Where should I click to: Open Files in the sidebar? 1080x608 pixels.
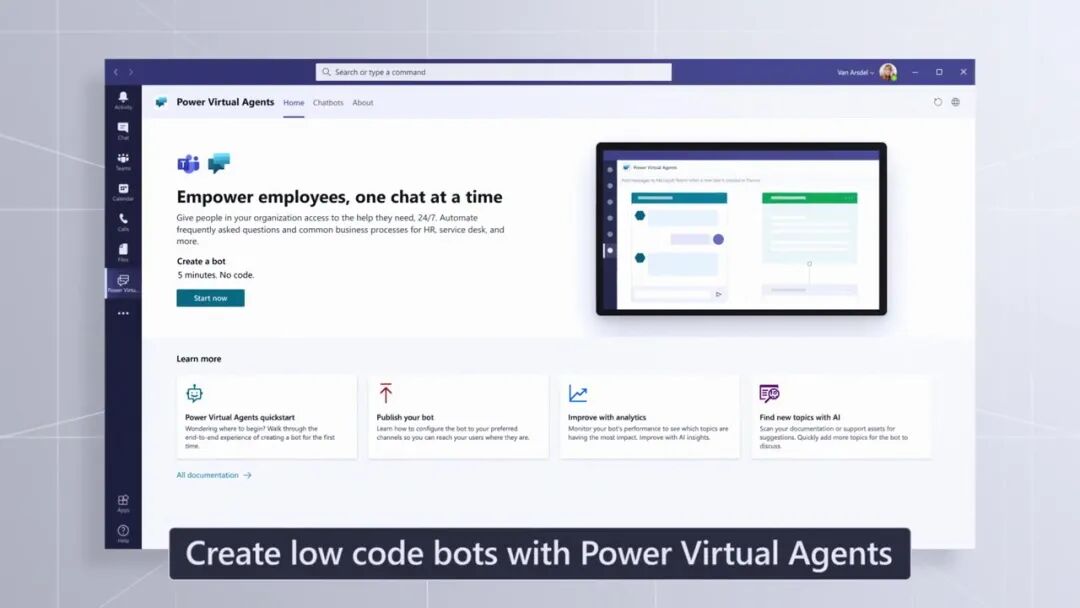[123, 253]
